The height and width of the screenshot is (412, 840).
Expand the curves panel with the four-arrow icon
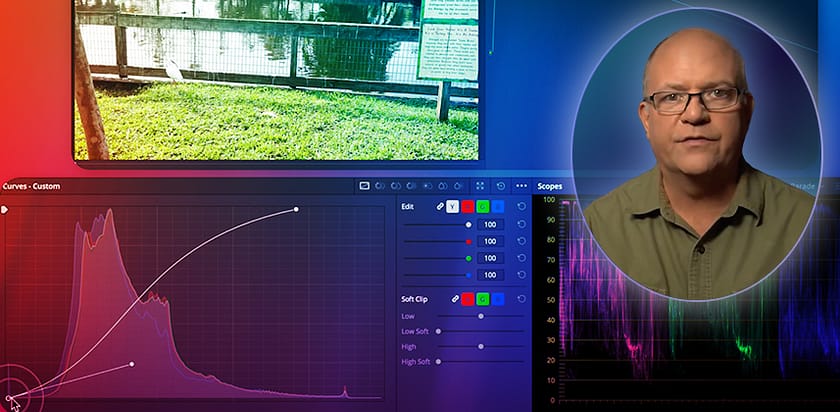click(x=480, y=186)
